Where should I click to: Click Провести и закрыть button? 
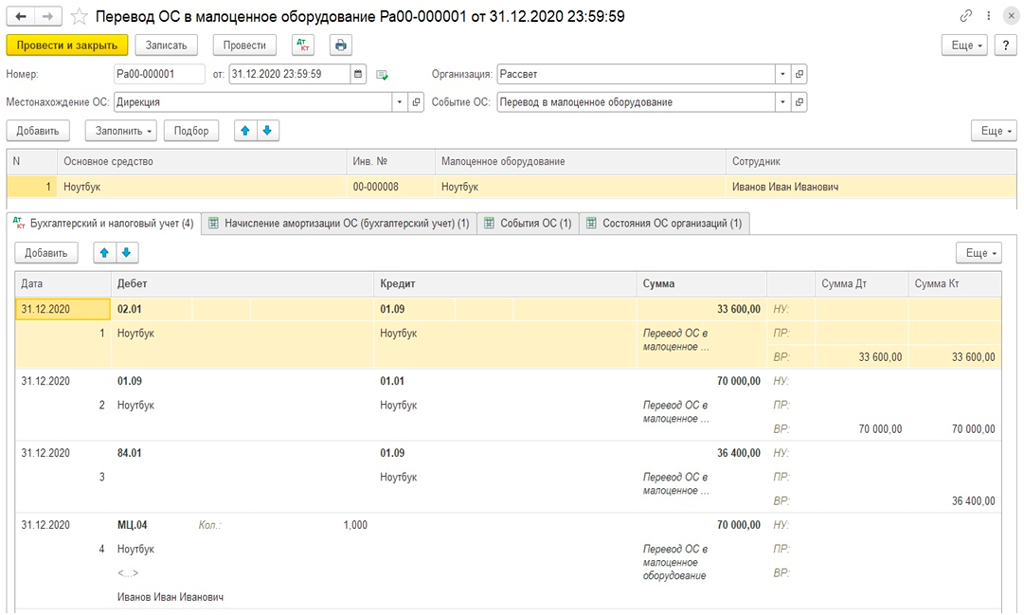tap(67, 45)
